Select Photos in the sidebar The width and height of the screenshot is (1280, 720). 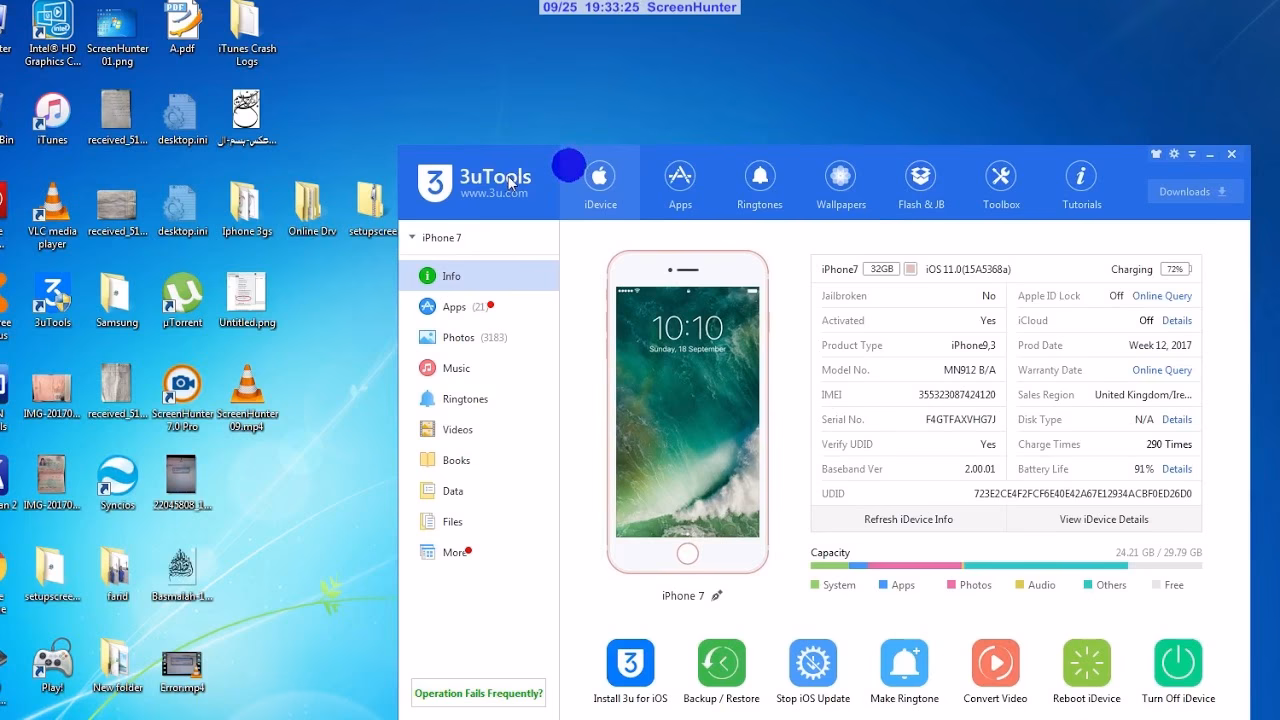click(458, 338)
